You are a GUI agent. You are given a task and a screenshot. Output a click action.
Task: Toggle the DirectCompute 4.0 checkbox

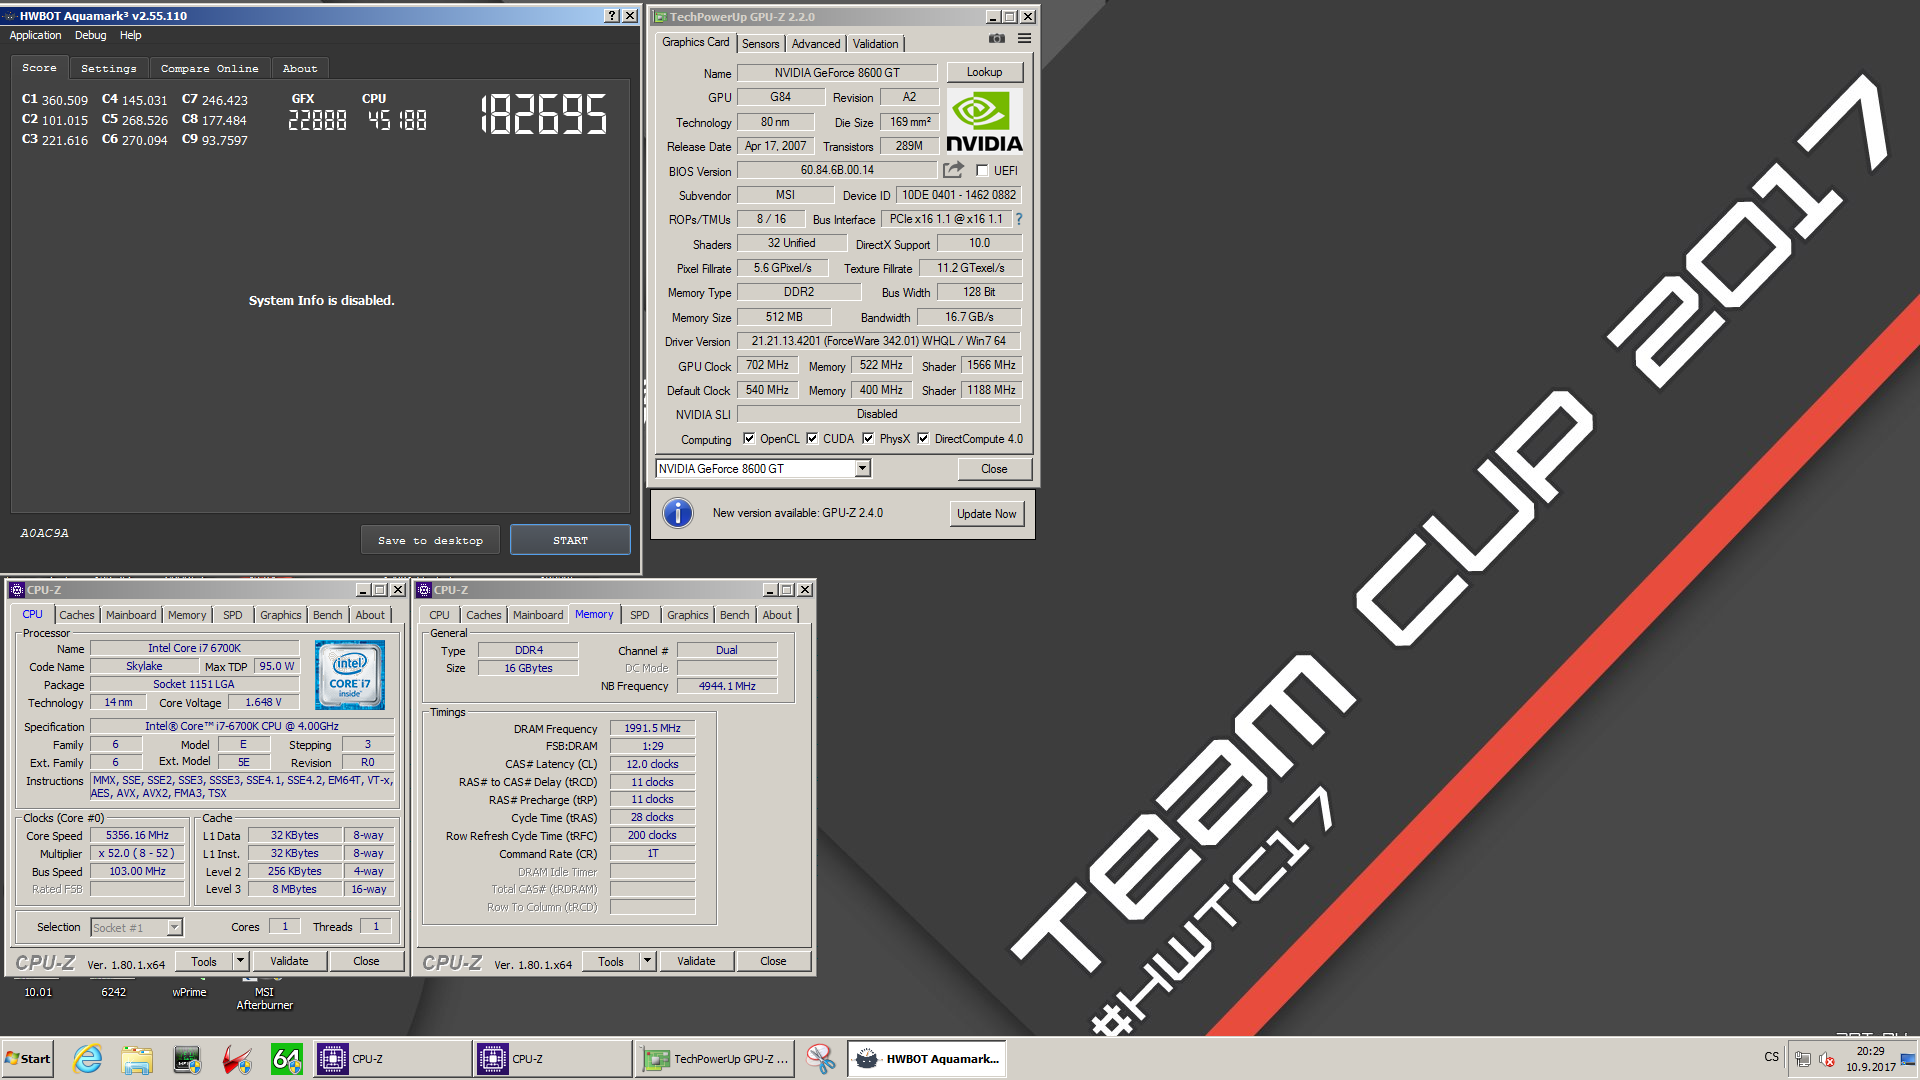tap(923, 438)
